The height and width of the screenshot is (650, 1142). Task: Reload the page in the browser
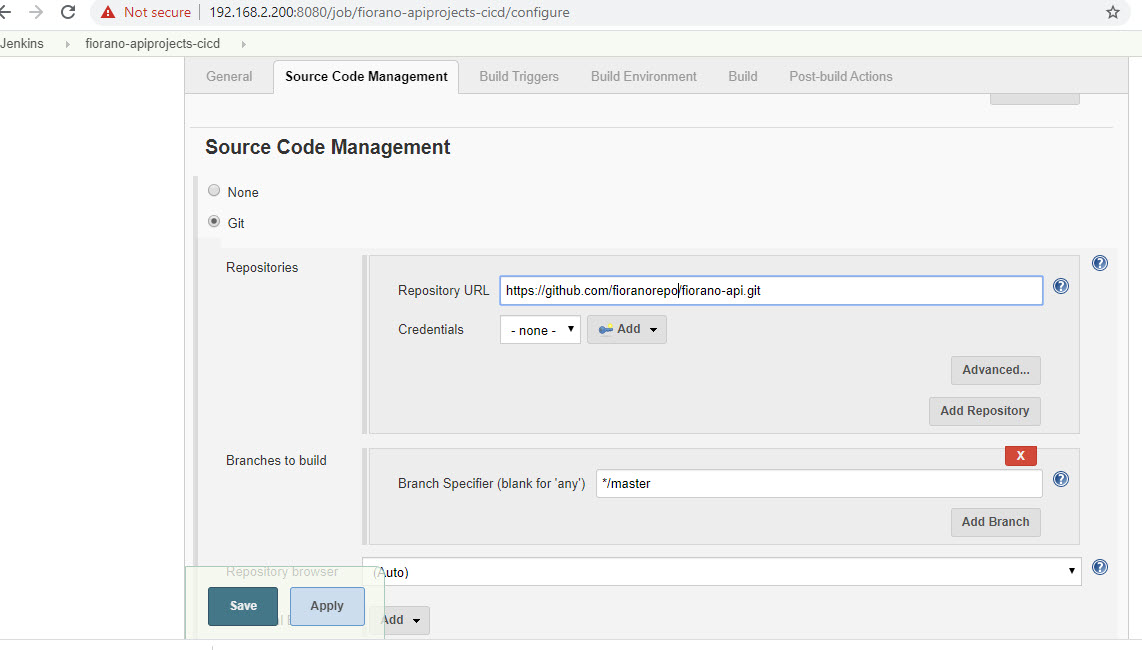(x=68, y=12)
